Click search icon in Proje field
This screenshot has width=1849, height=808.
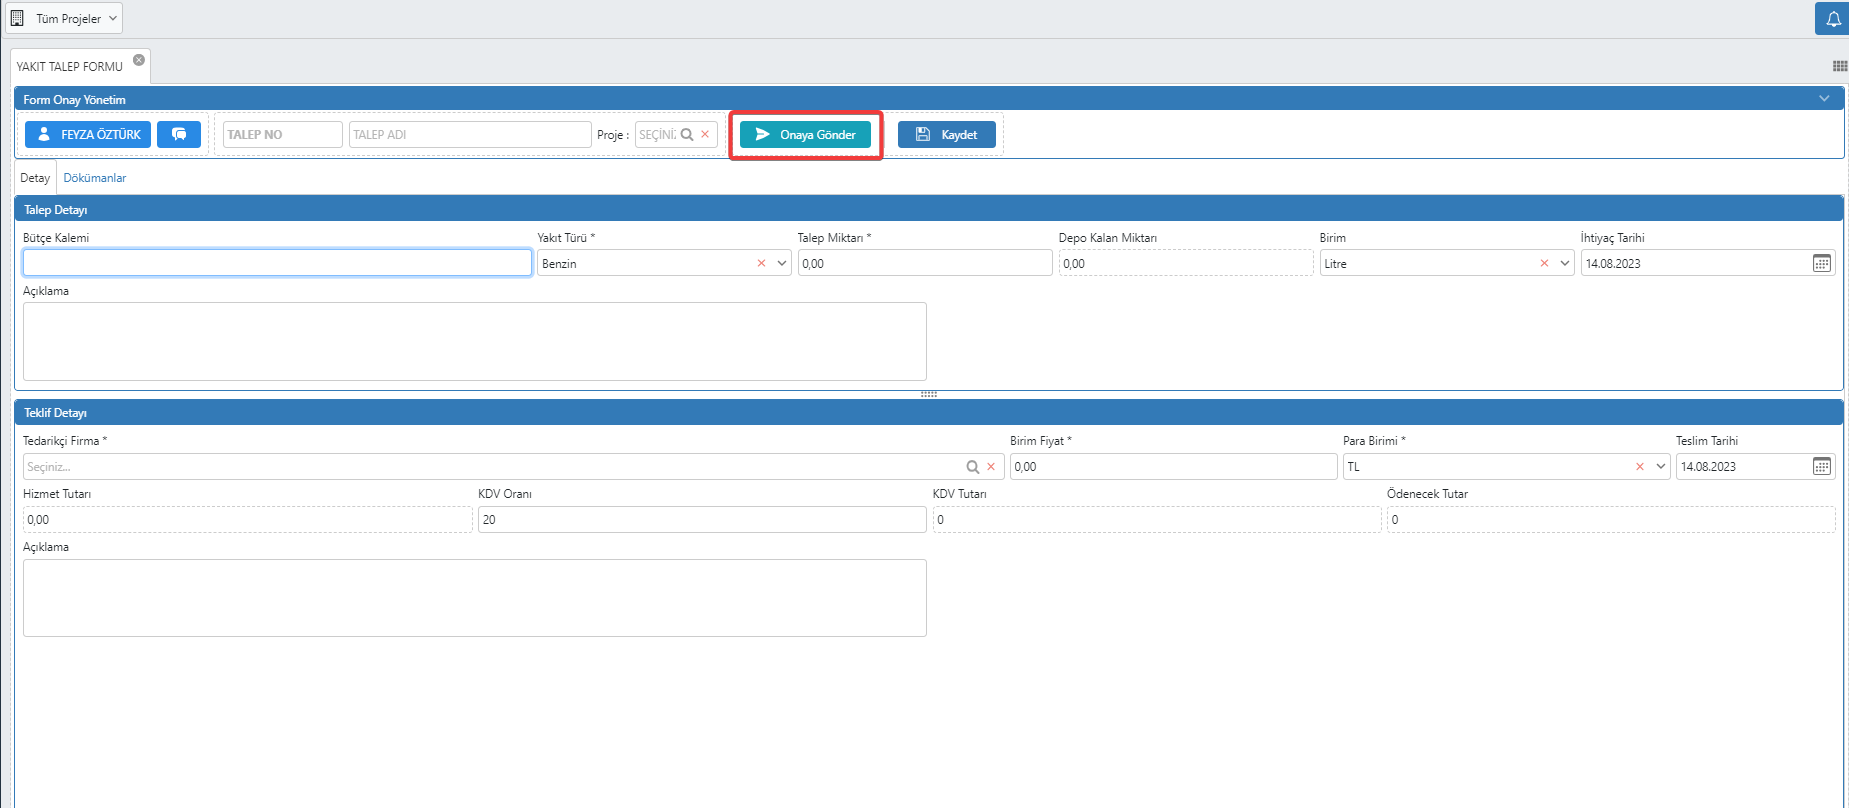pyautogui.click(x=687, y=134)
